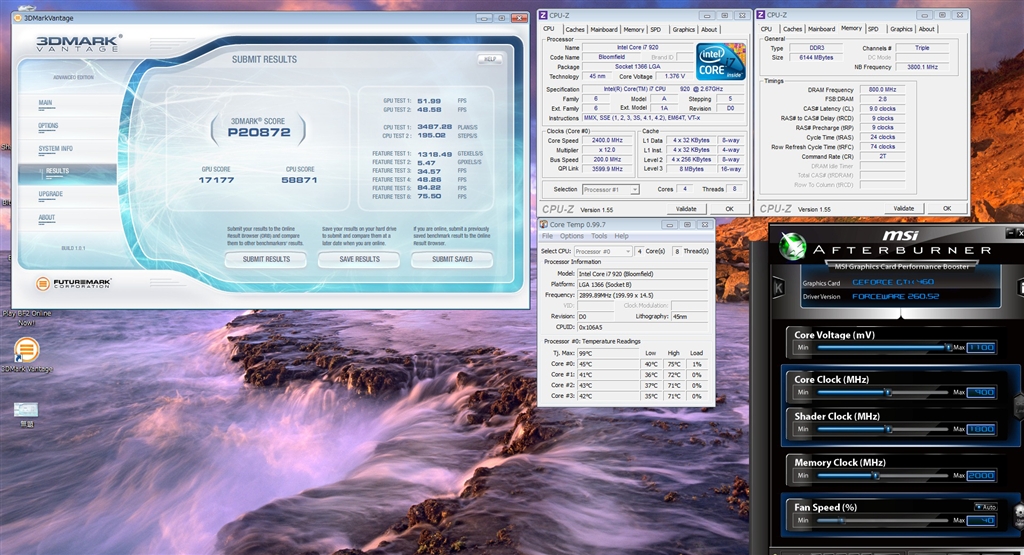Click Validate in the left CPU-Z window
The height and width of the screenshot is (555, 1024).
pos(686,208)
